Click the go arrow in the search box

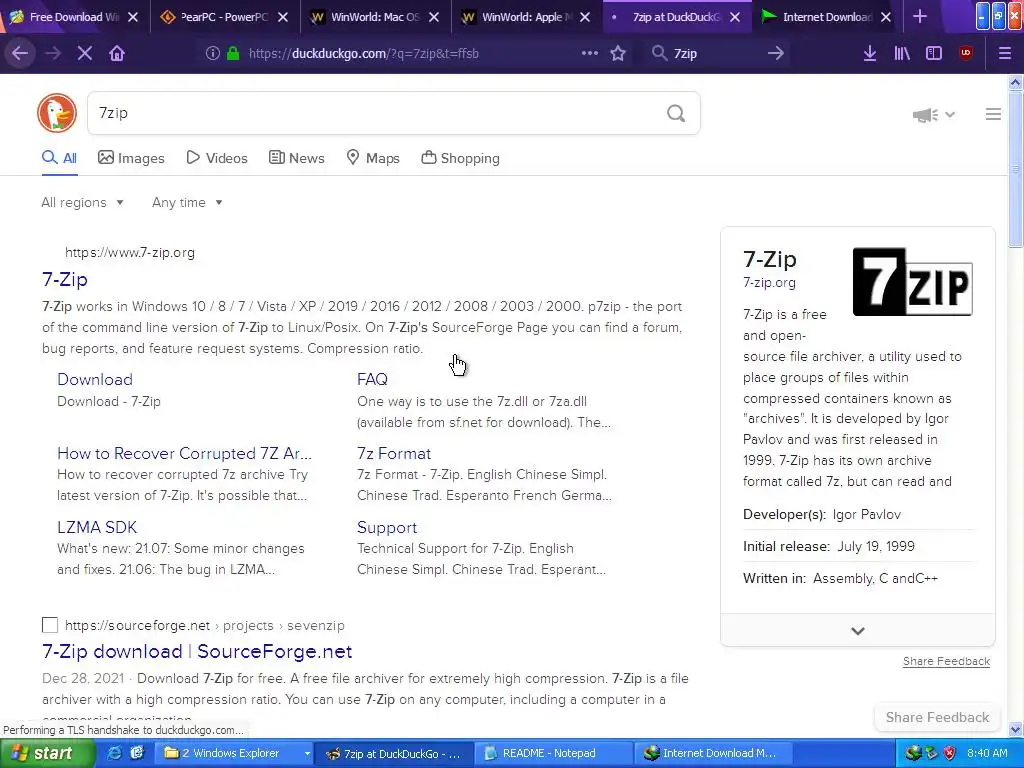click(x=775, y=54)
